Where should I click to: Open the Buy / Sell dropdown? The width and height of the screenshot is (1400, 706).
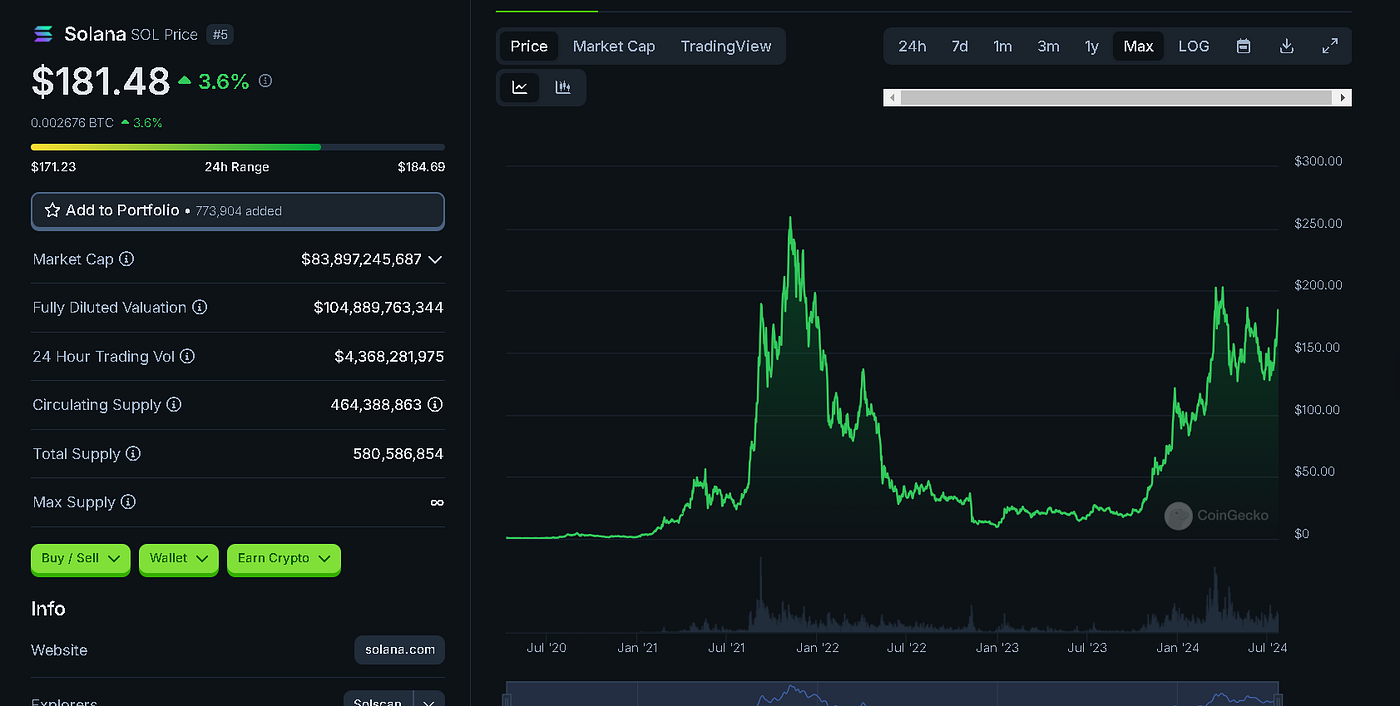point(81,559)
